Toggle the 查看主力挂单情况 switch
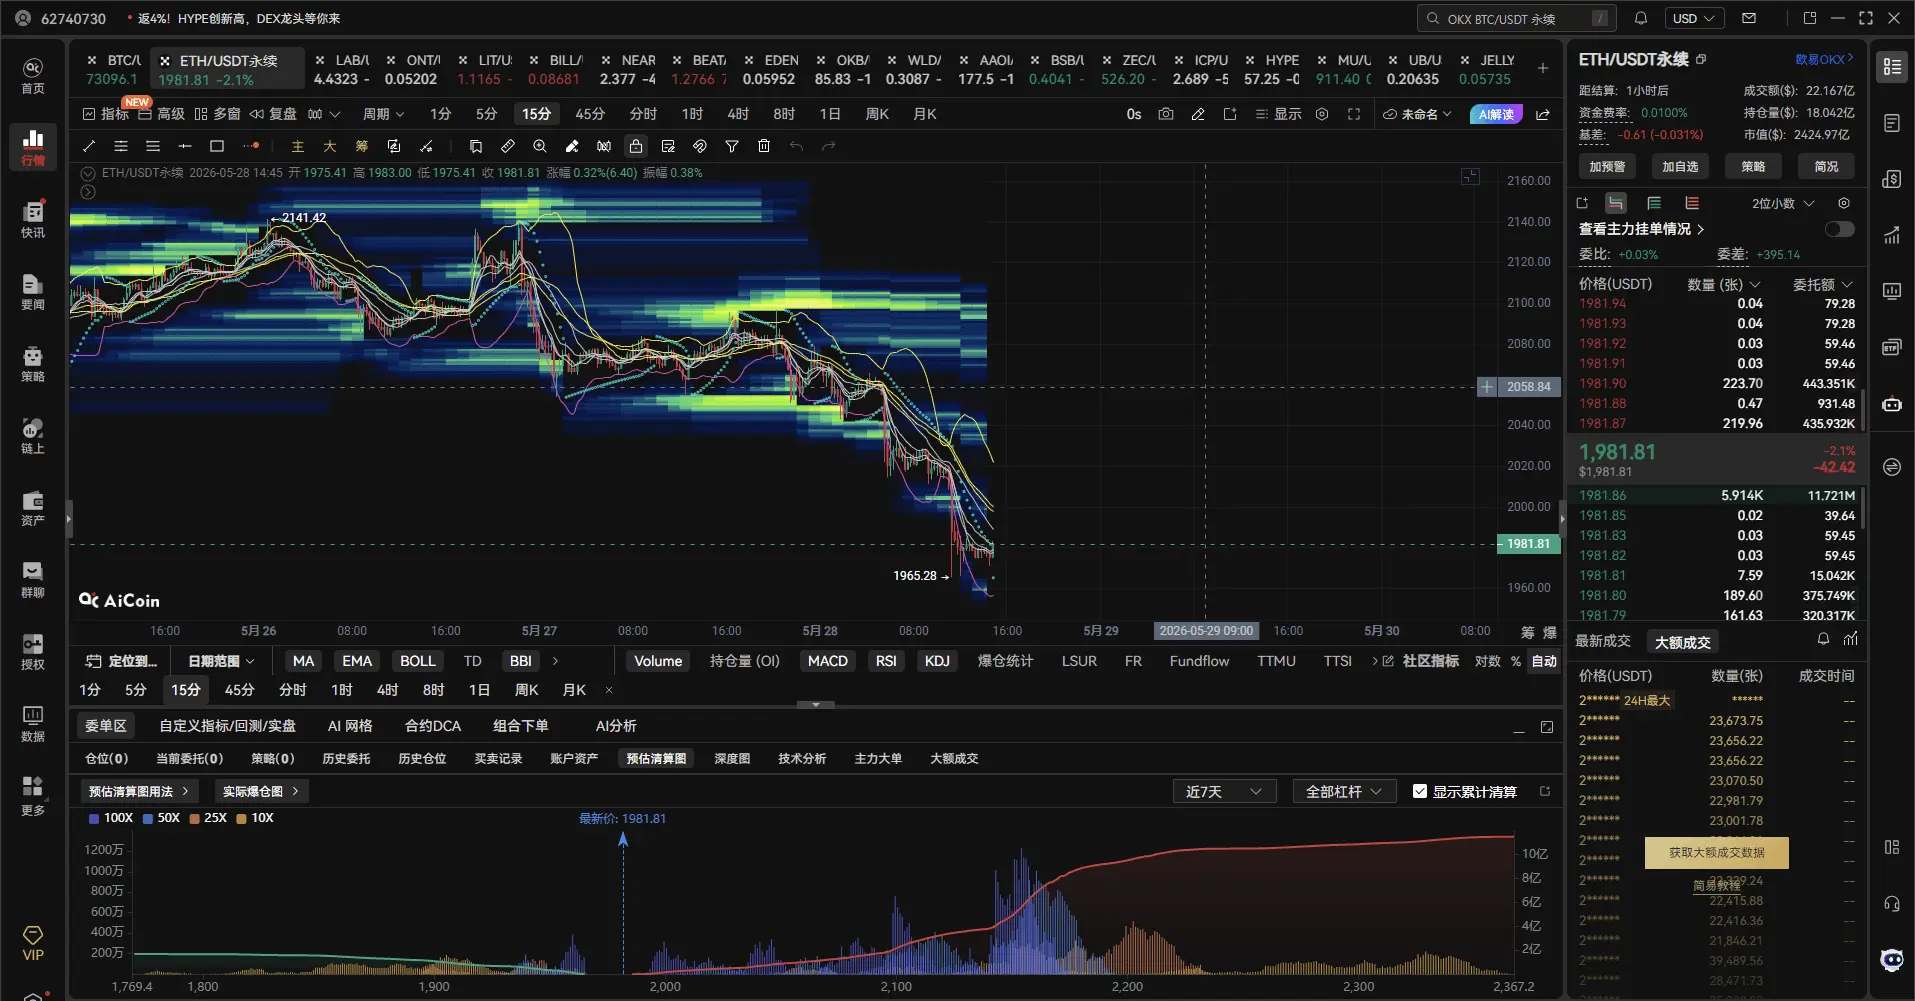1915x1001 pixels. pyautogui.click(x=1839, y=229)
